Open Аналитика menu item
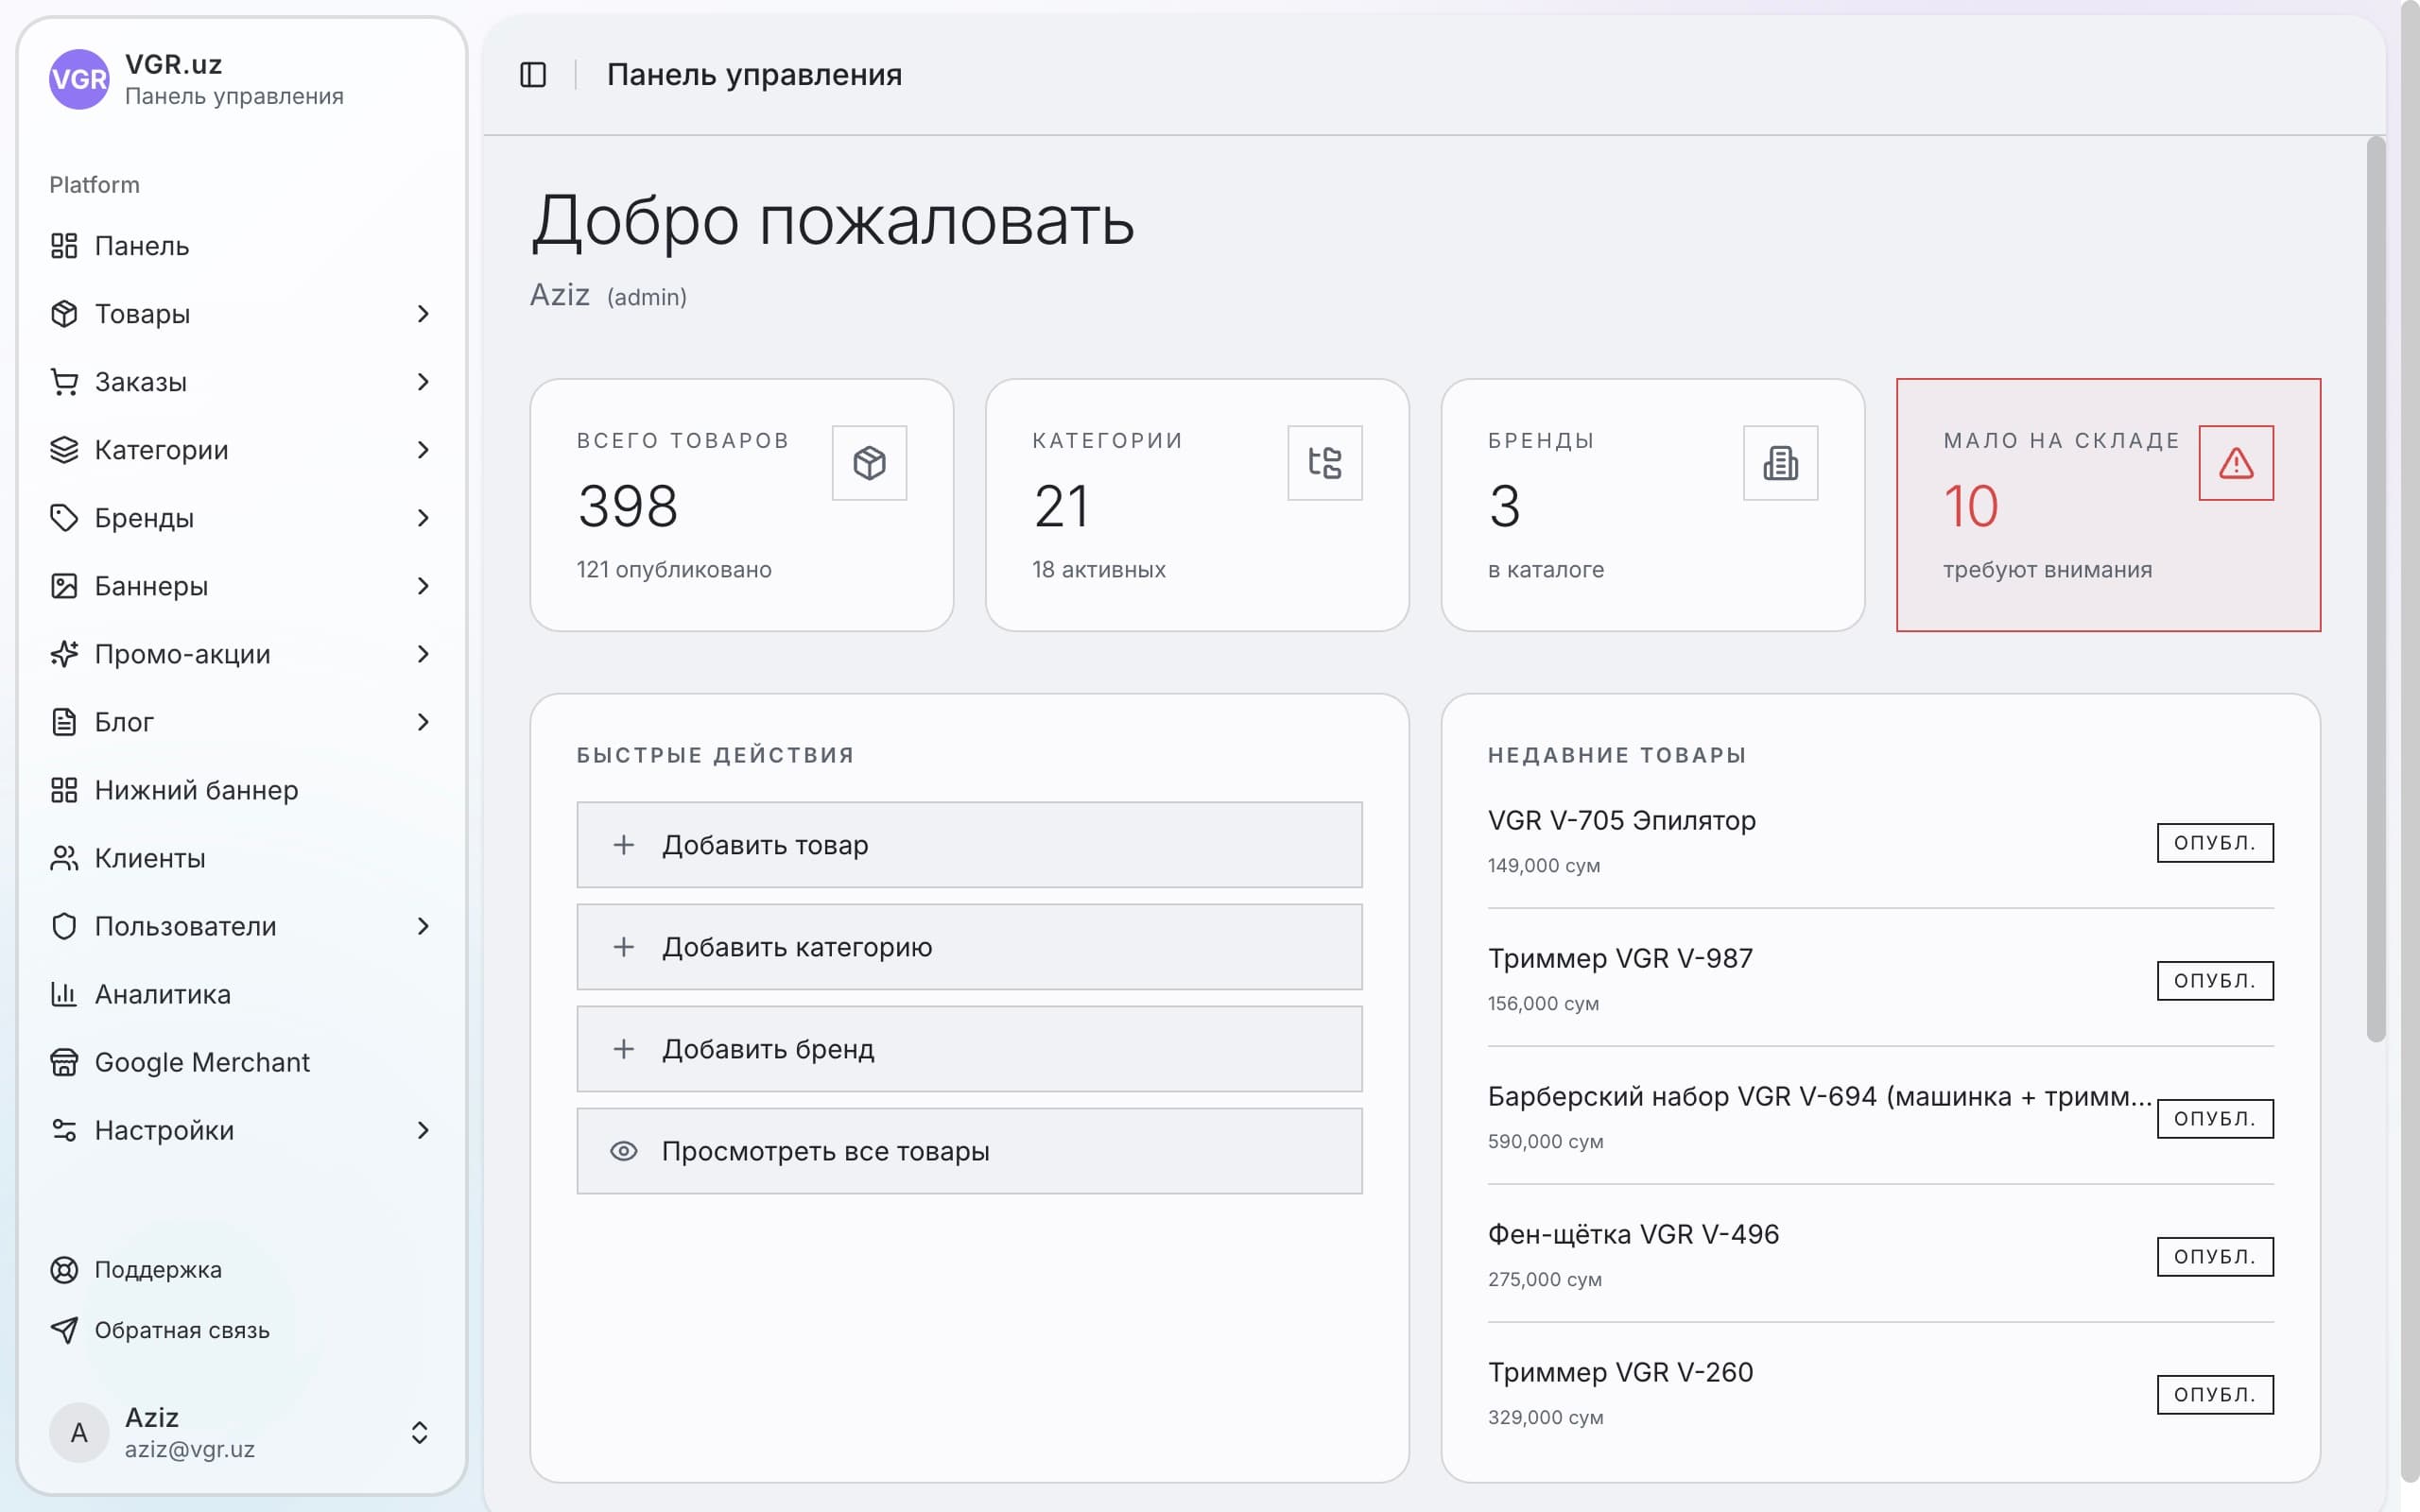 click(242, 994)
